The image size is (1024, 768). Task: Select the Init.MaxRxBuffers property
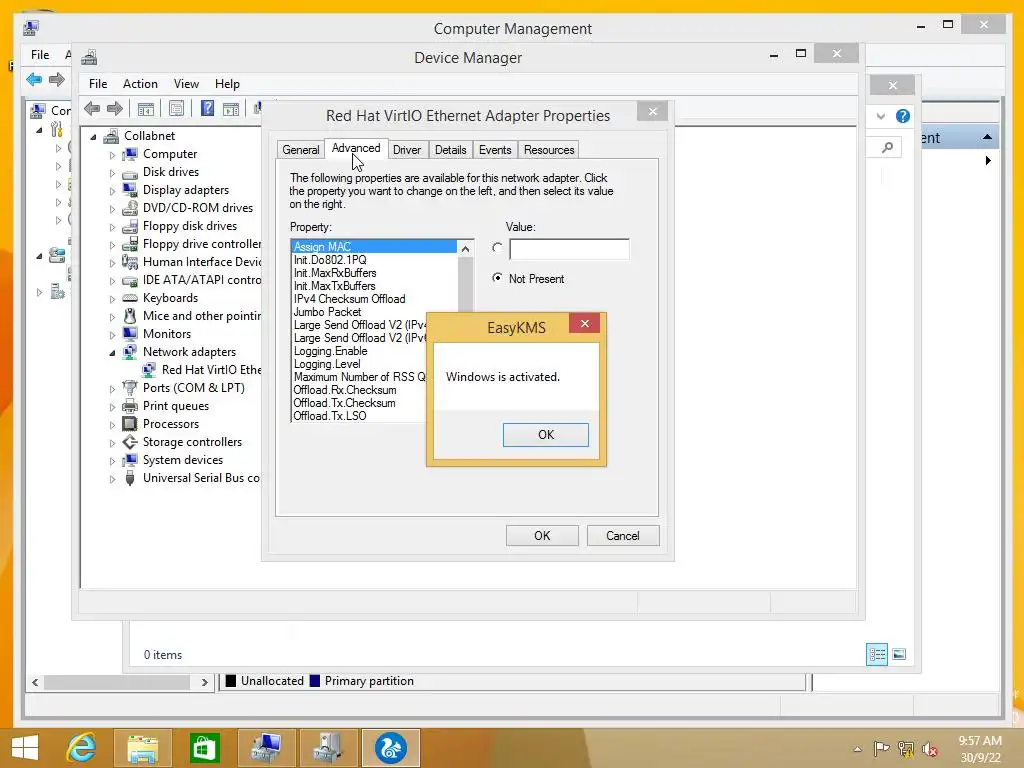(x=335, y=273)
